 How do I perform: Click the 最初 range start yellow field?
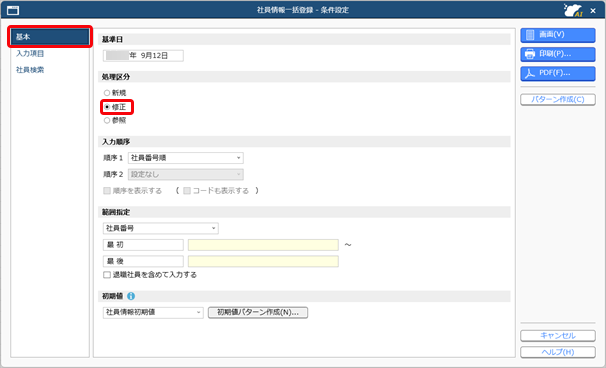(x=263, y=245)
